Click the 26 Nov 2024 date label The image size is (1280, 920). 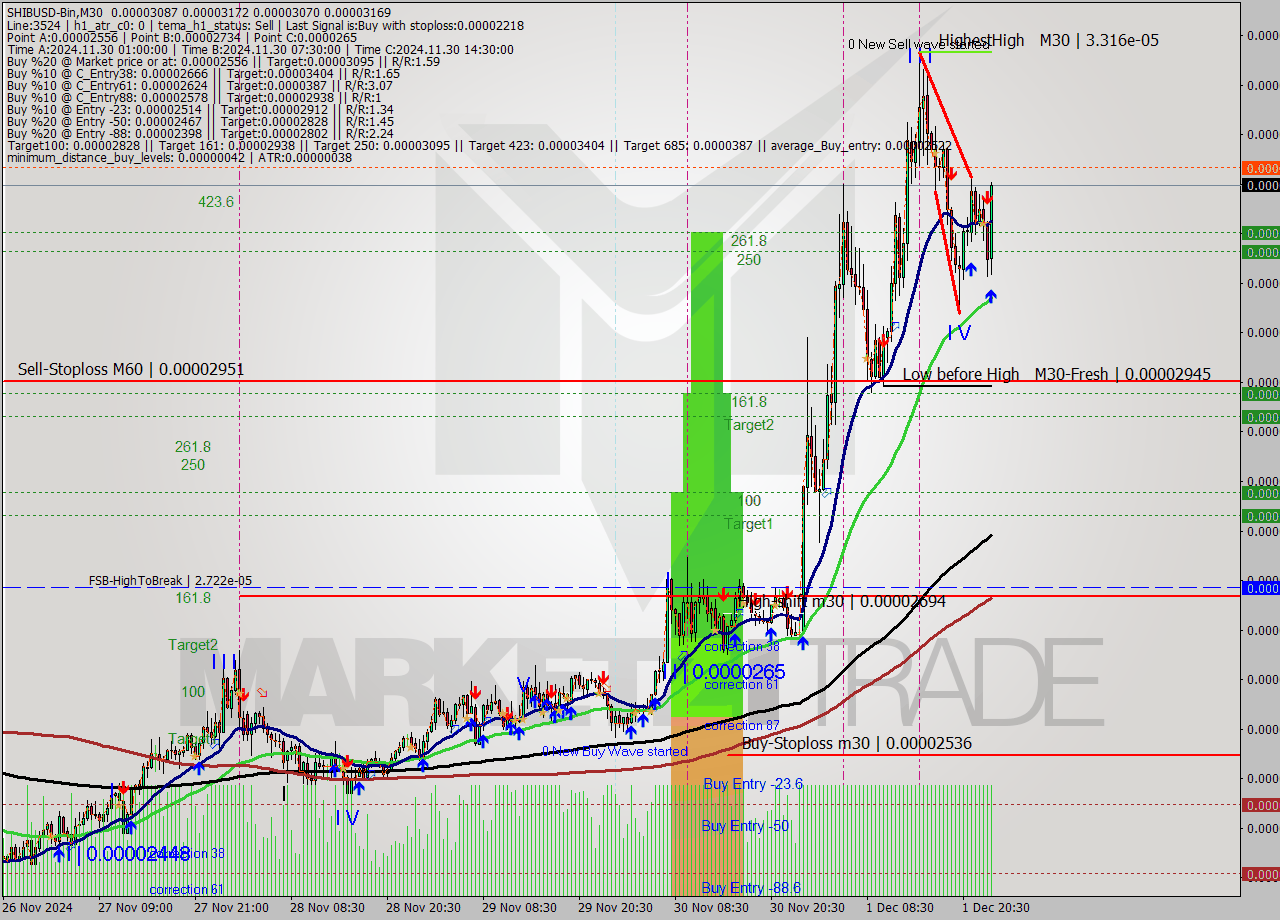coord(38,908)
